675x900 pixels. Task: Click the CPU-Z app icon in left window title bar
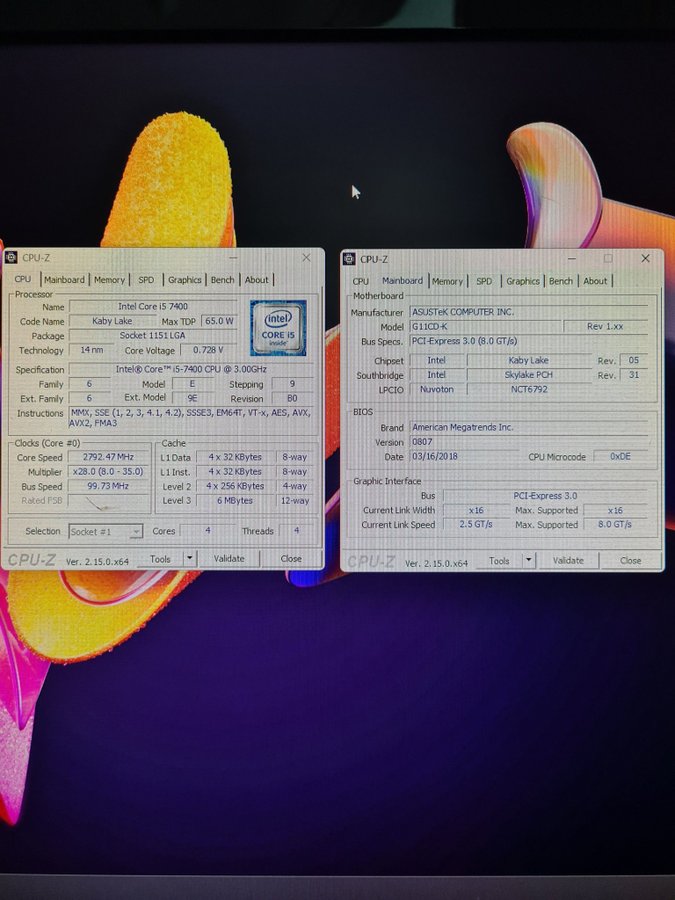point(10,258)
